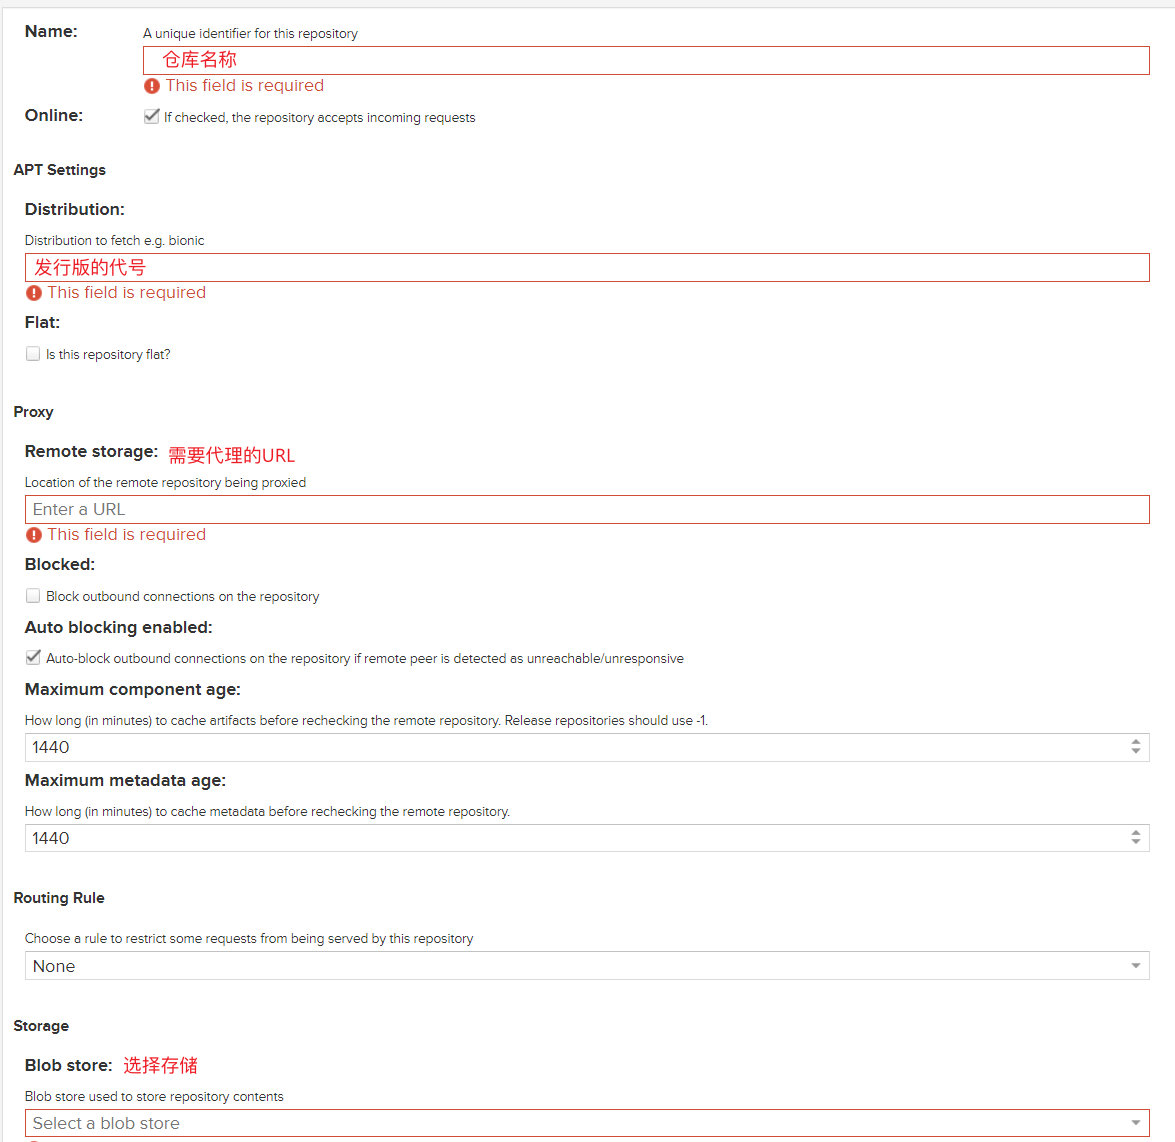Click the Distribution text field
This screenshot has width=1175, height=1142.
pyautogui.click(x=586, y=267)
